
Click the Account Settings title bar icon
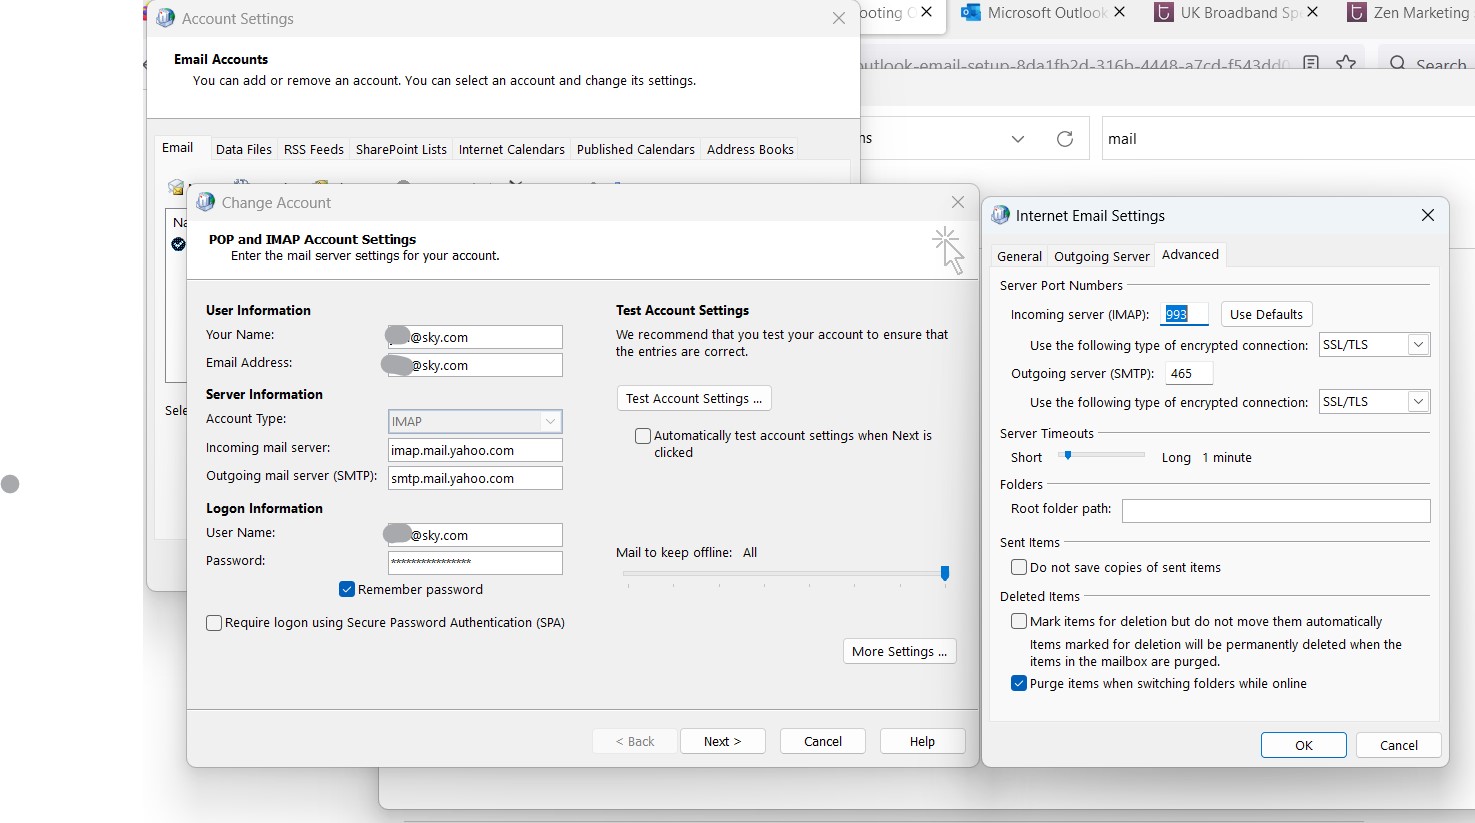(x=165, y=18)
